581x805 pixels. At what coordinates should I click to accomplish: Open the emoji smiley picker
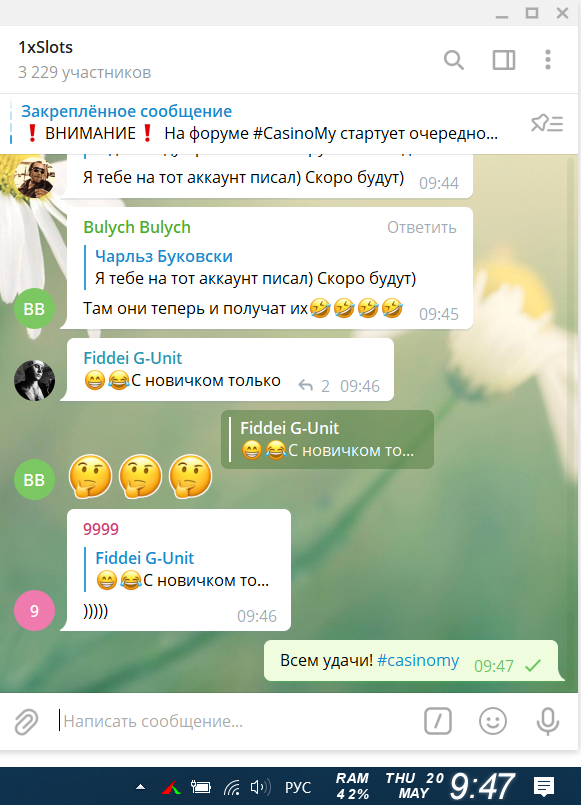pyautogui.click(x=493, y=721)
